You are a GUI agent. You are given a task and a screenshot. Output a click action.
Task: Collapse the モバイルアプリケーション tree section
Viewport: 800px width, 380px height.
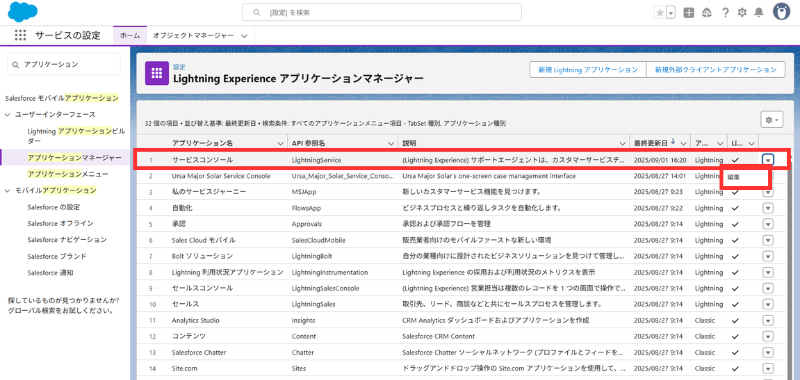(8, 190)
